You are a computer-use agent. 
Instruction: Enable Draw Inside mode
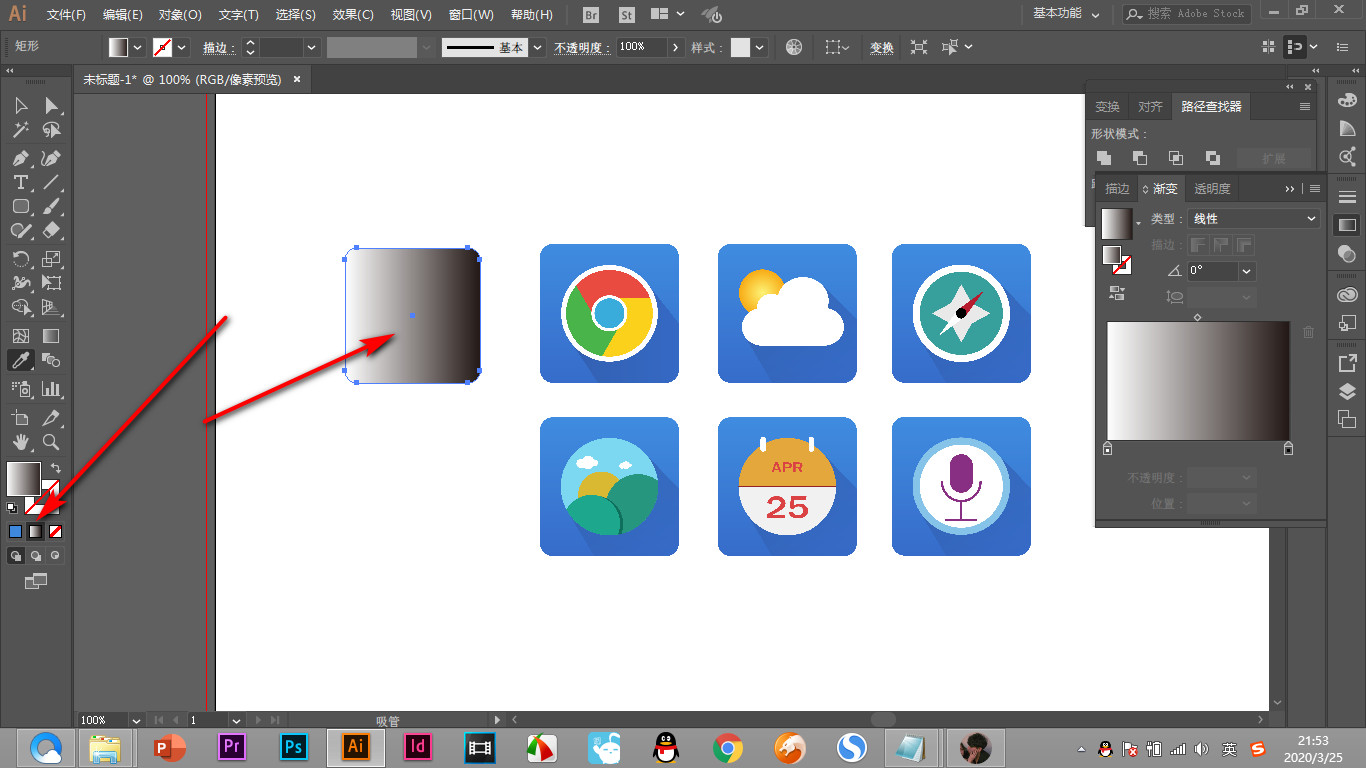(56, 555)
